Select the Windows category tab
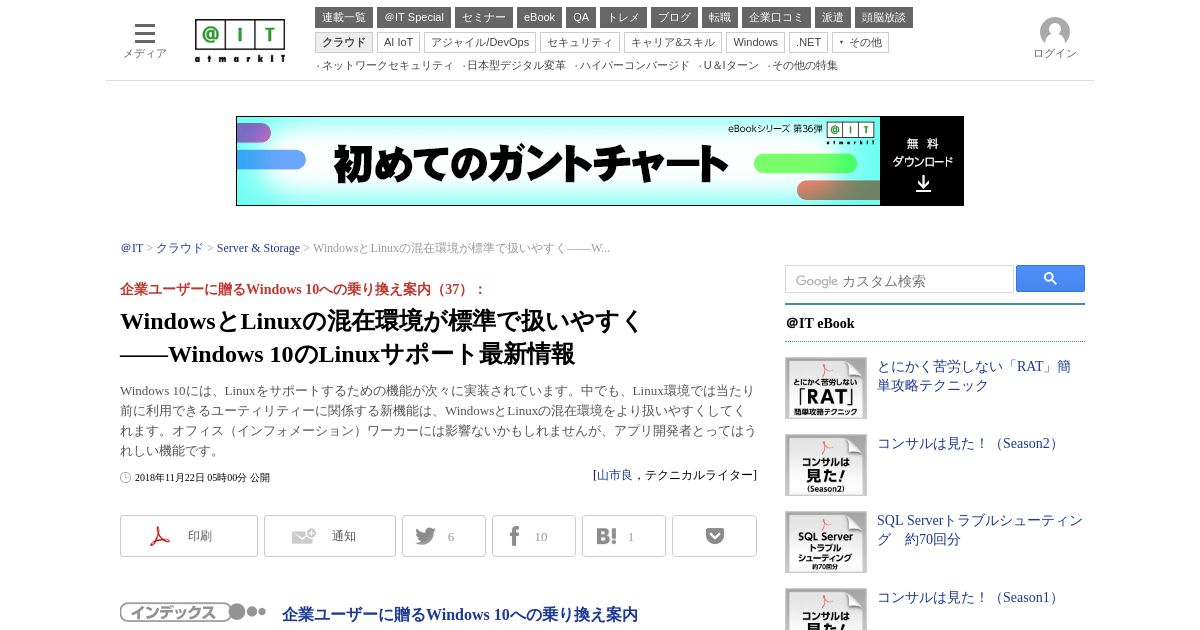 point(755,42)
